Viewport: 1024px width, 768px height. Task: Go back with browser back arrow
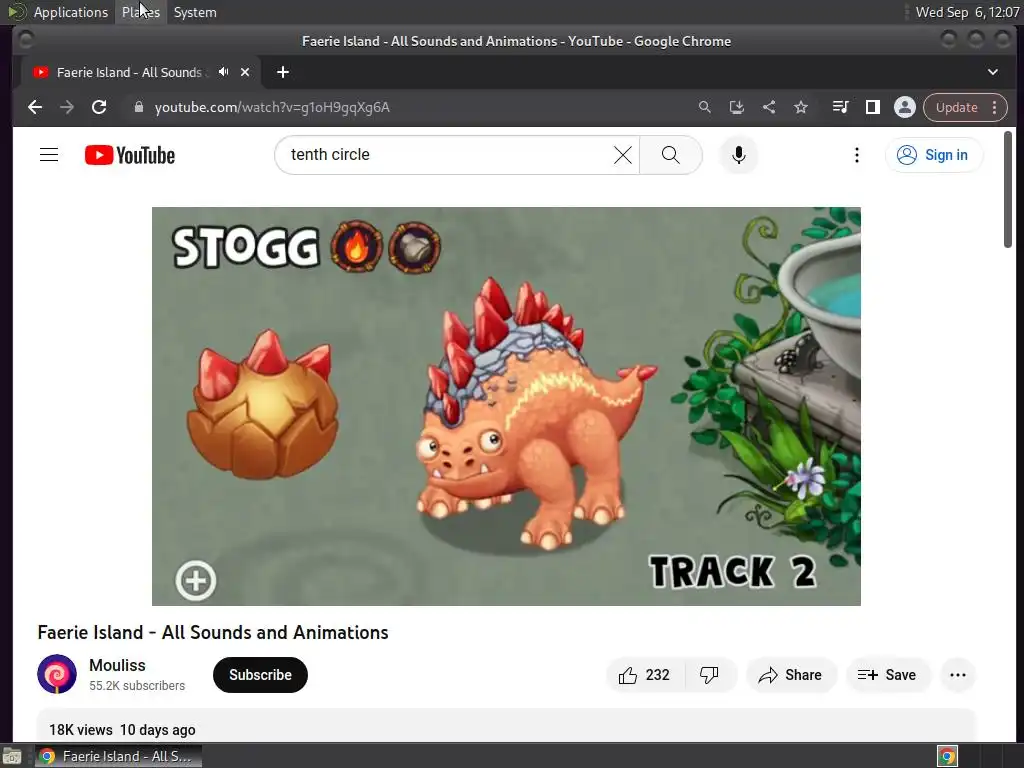click(35, 107)
